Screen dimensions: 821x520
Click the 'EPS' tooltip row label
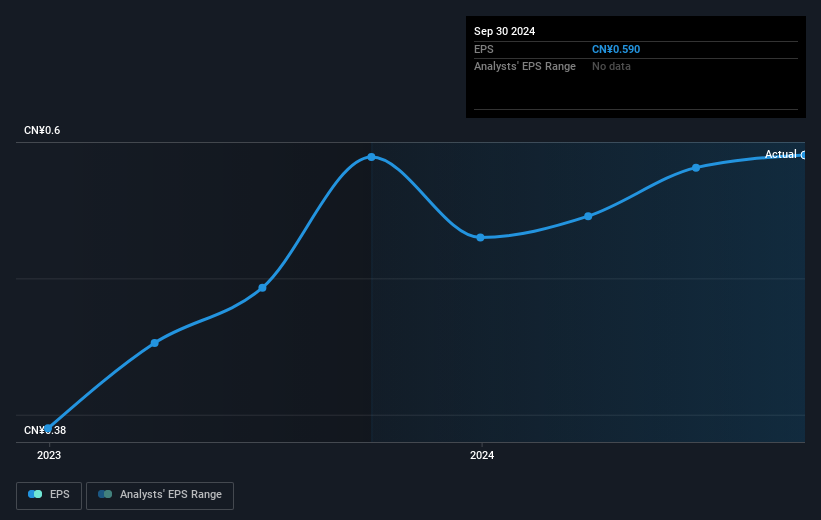pos(484,49)
